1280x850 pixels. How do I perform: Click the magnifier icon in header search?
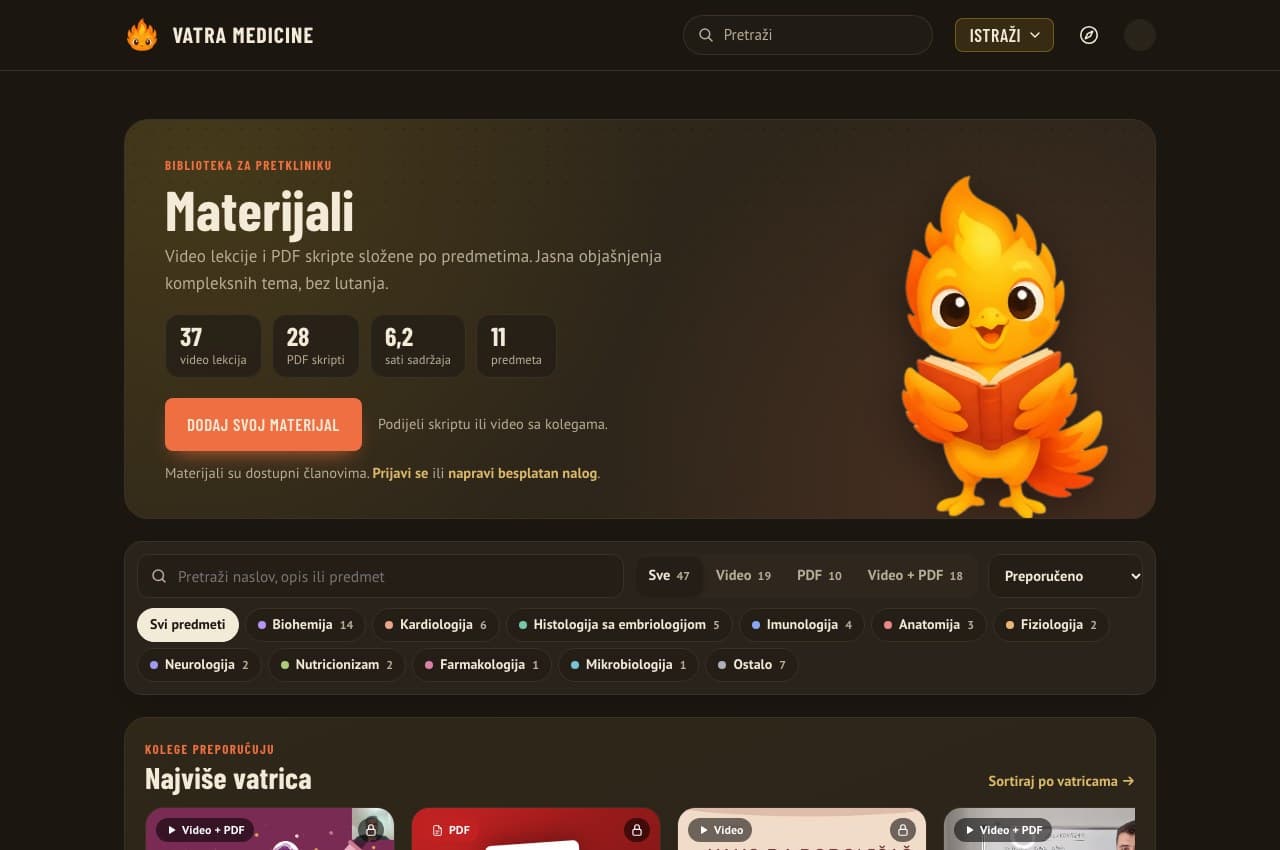coord(706,35)
